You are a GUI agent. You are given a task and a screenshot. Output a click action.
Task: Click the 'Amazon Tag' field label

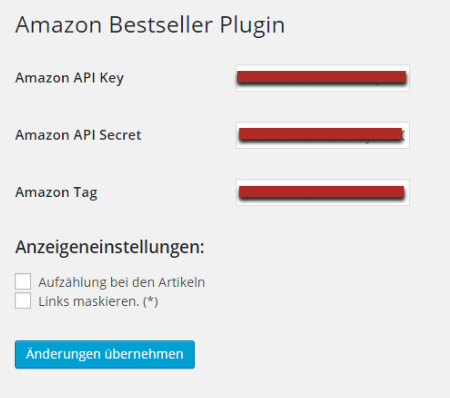click(56, 193)
